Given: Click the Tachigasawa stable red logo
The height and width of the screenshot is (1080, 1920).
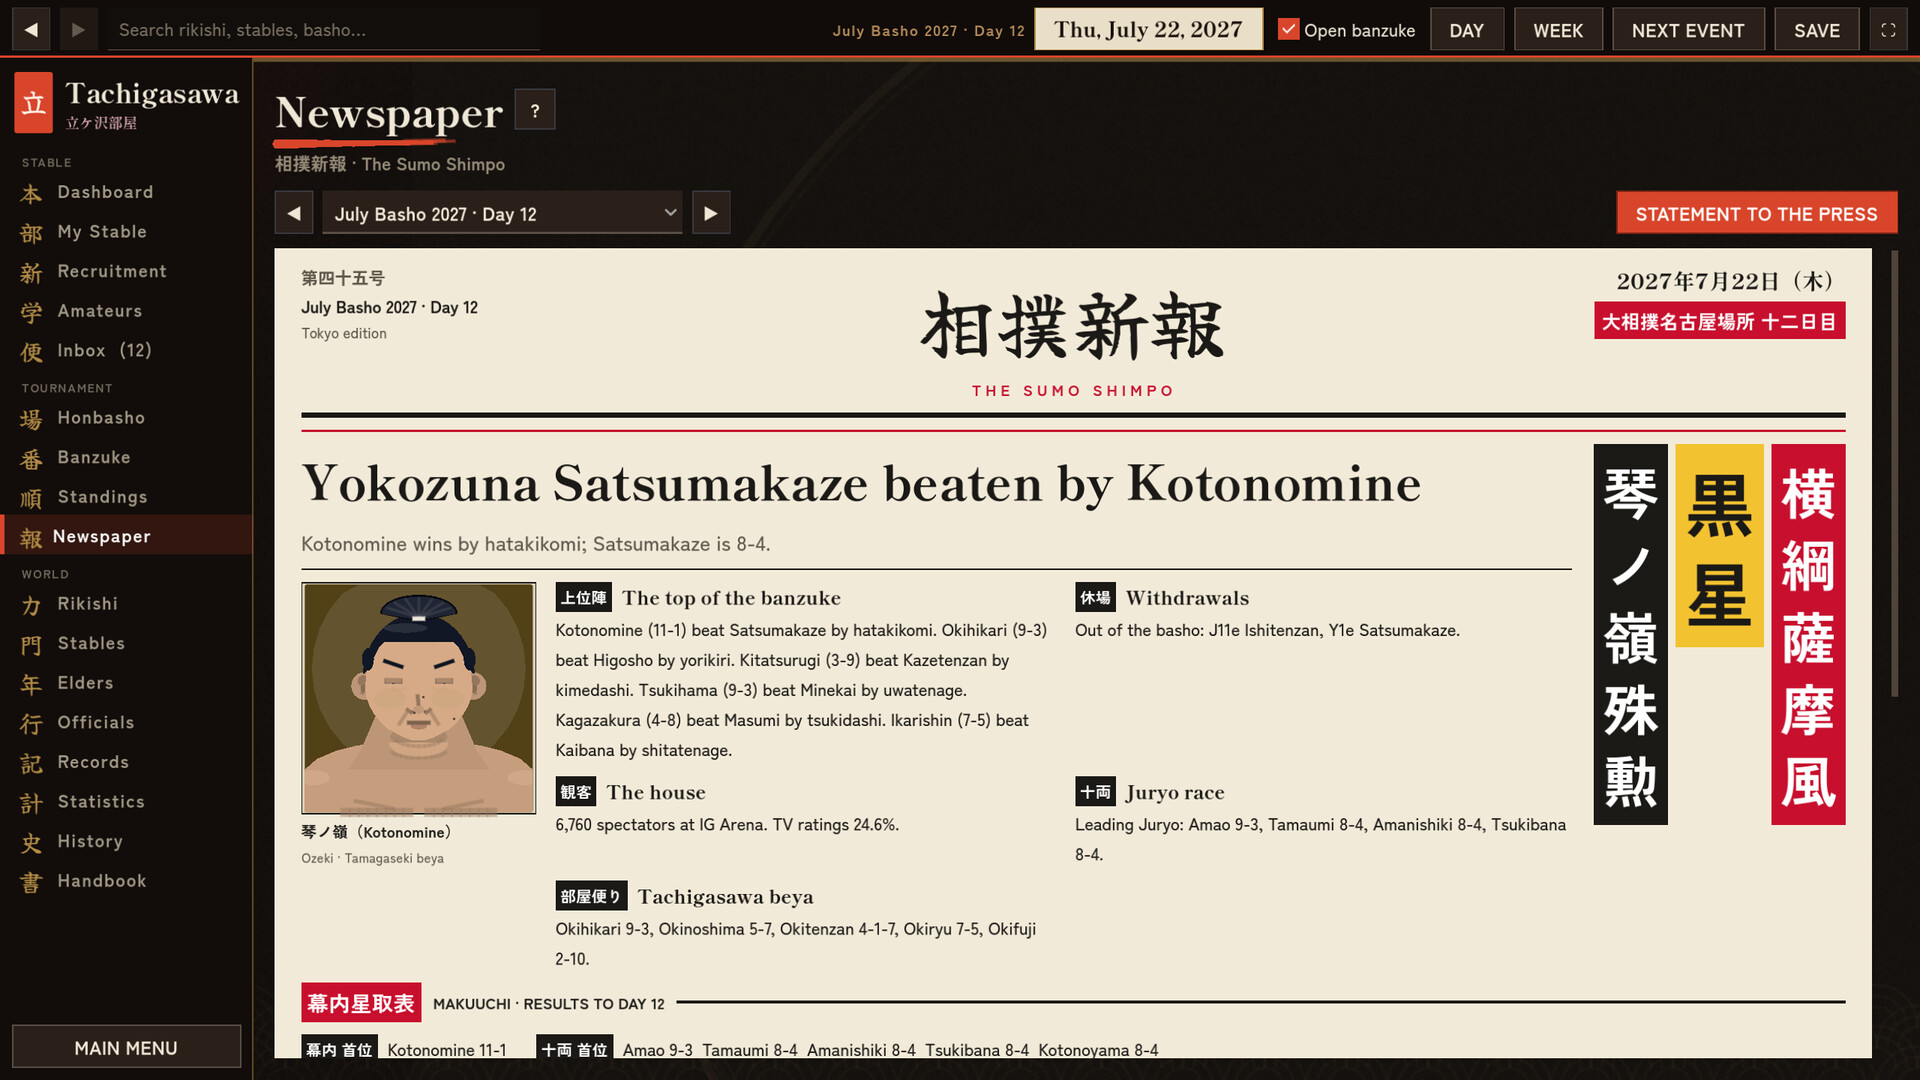Looking at the screenshot, I should pos(33,102).
